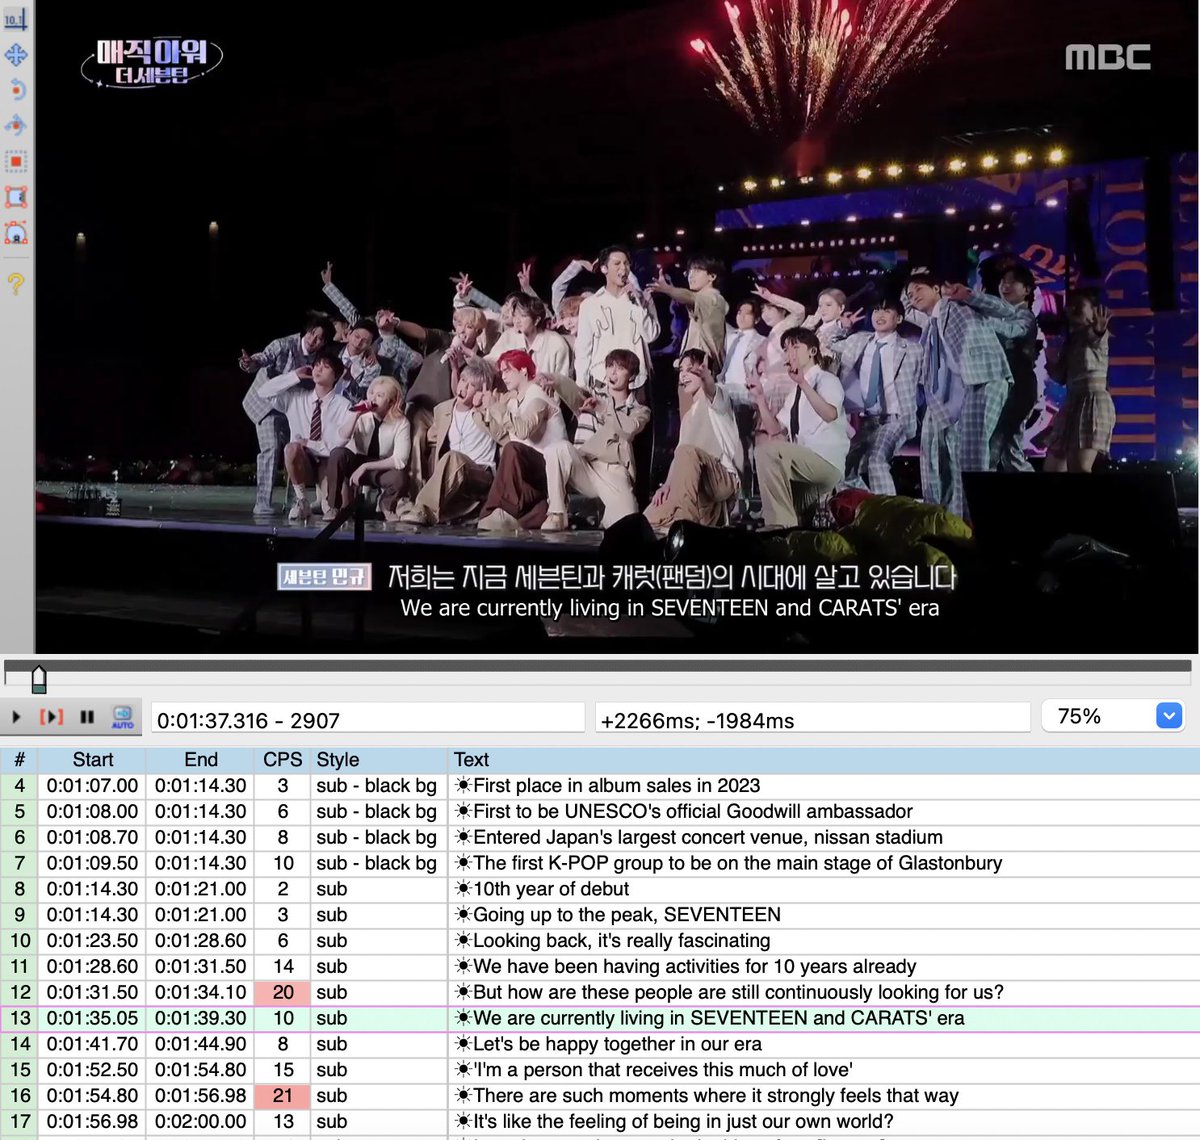Click the +2266ms; -1984ms offset field

point(813,720)
